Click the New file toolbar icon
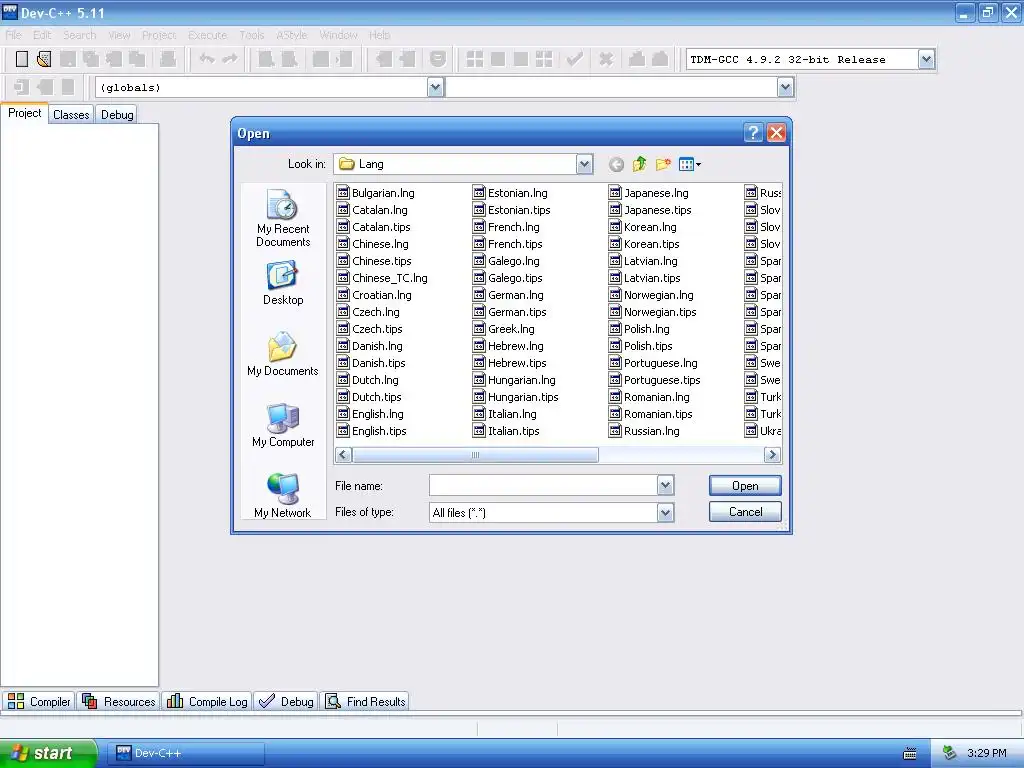Viewport: 1024px width, 768px height. click(x=22, y=59)
